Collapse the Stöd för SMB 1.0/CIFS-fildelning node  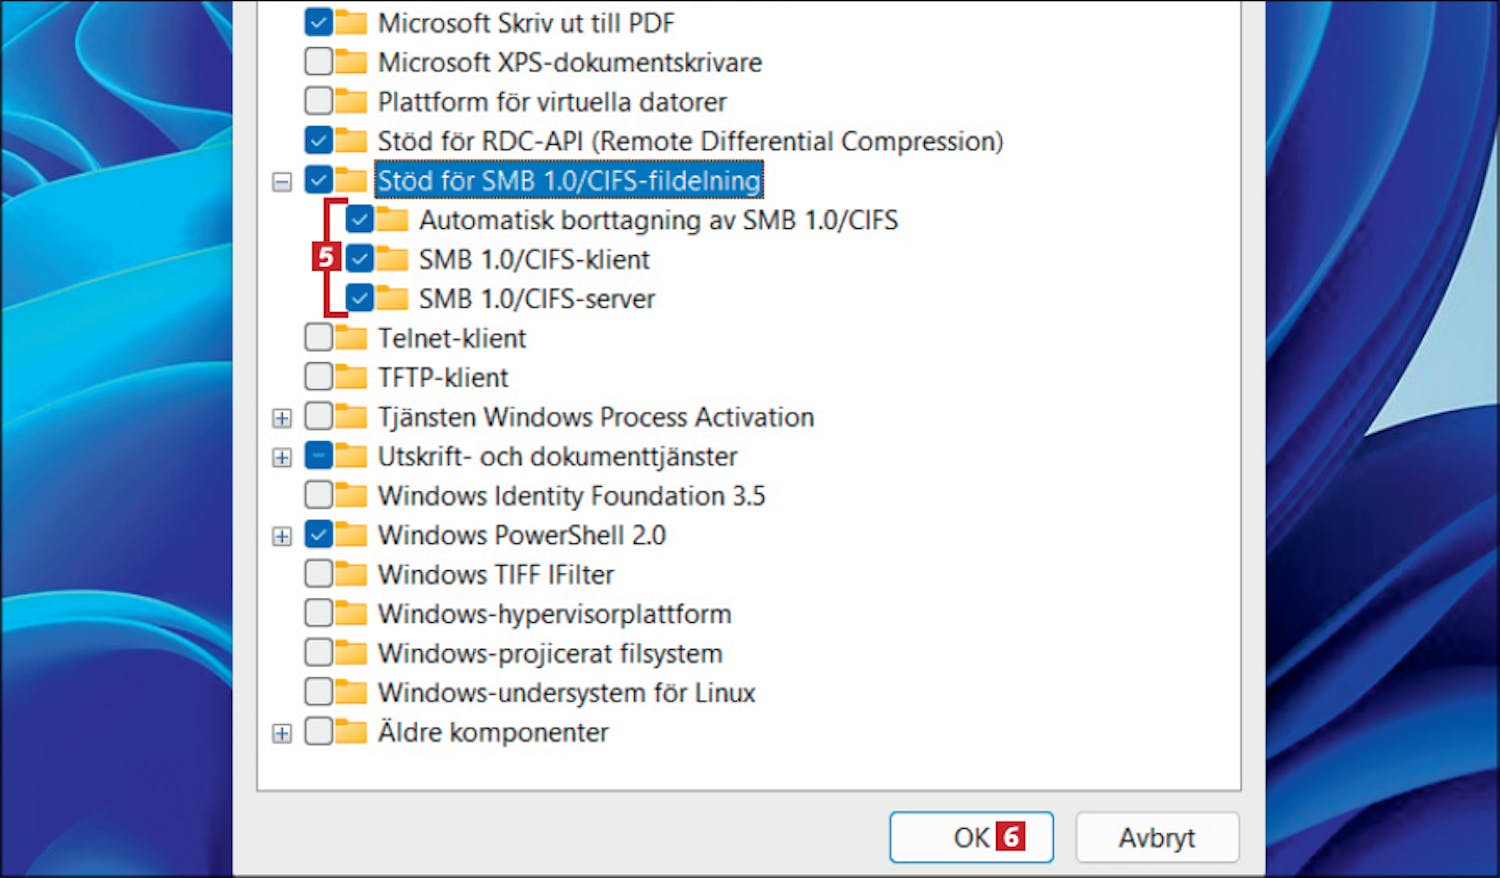[x=282, y=181]
